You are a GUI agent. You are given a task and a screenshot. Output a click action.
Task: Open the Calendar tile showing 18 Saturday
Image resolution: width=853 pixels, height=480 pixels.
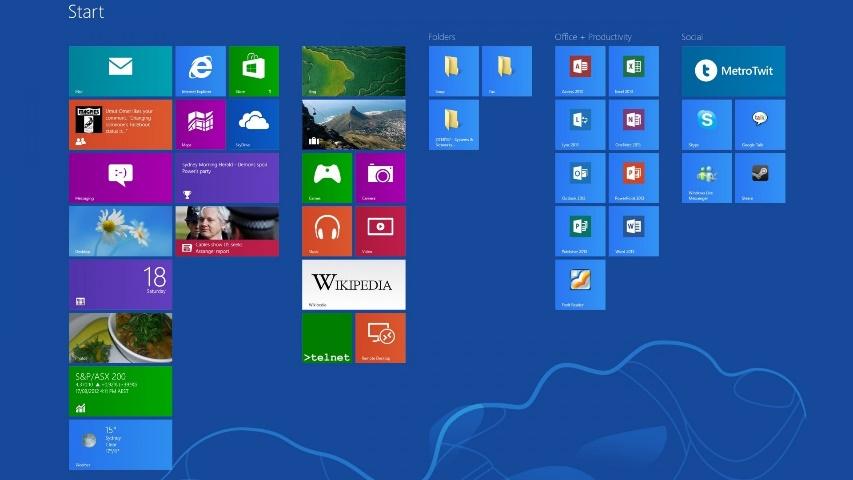pos(120,285)
